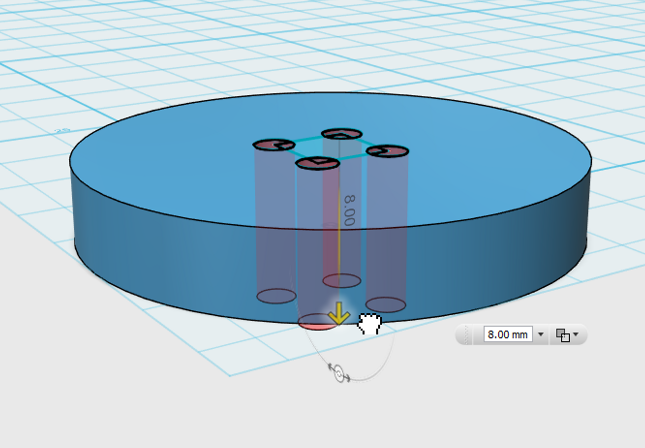Click the 8.00 dimension label on the model

(349, 210)
